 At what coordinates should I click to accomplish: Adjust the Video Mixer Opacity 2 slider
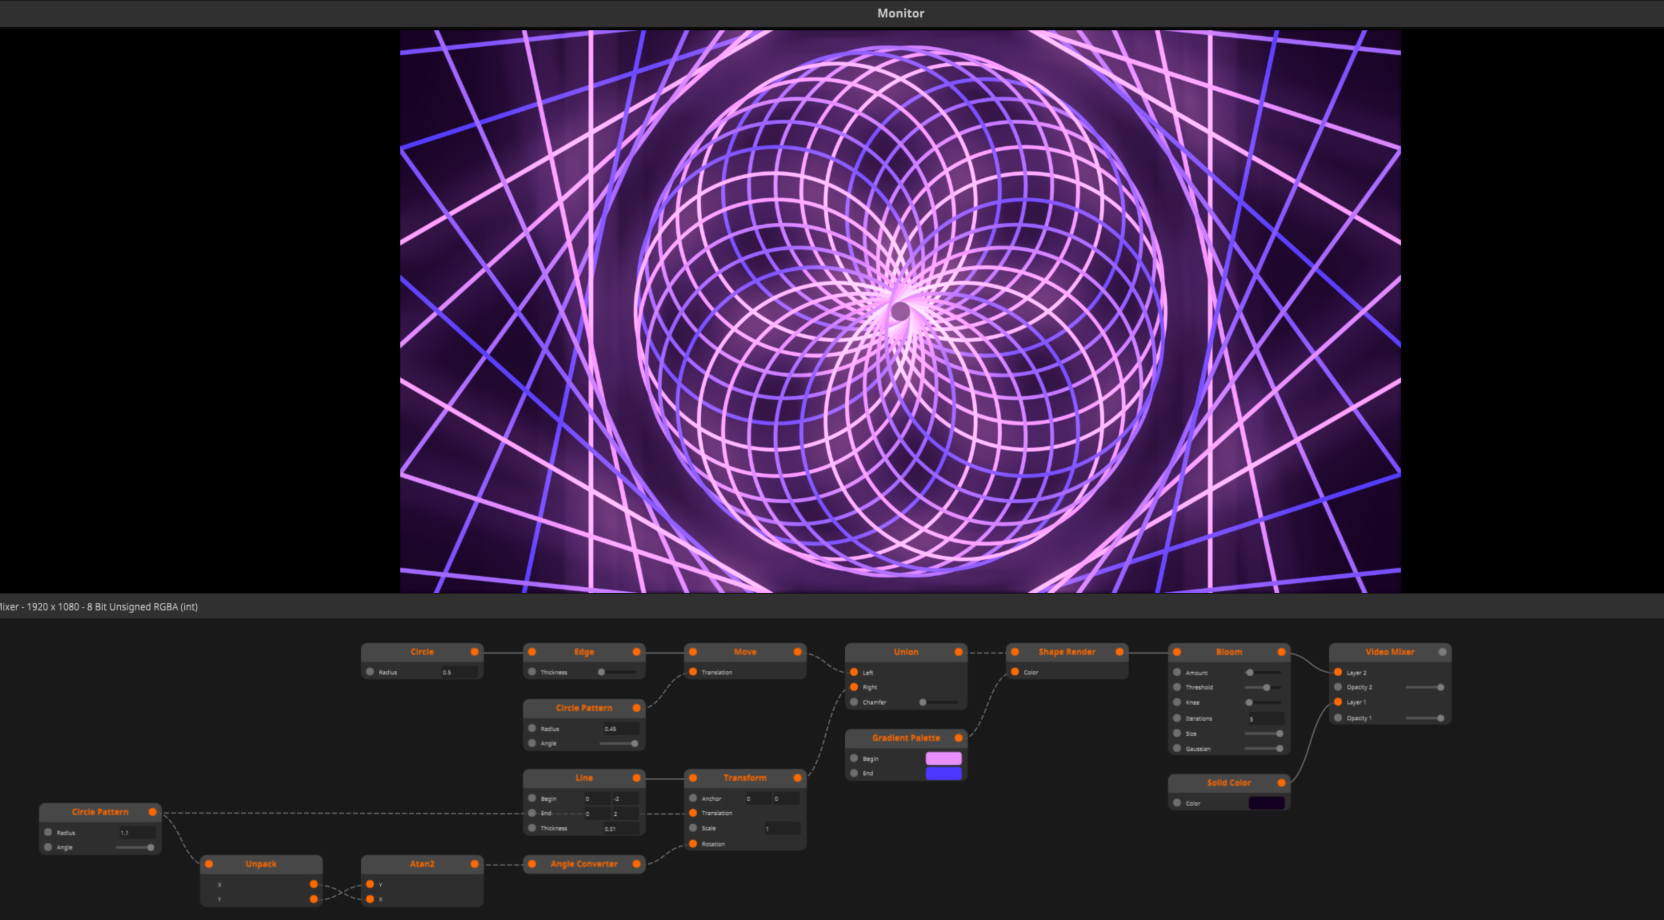pyautogui.click(x=1424, y=687)
